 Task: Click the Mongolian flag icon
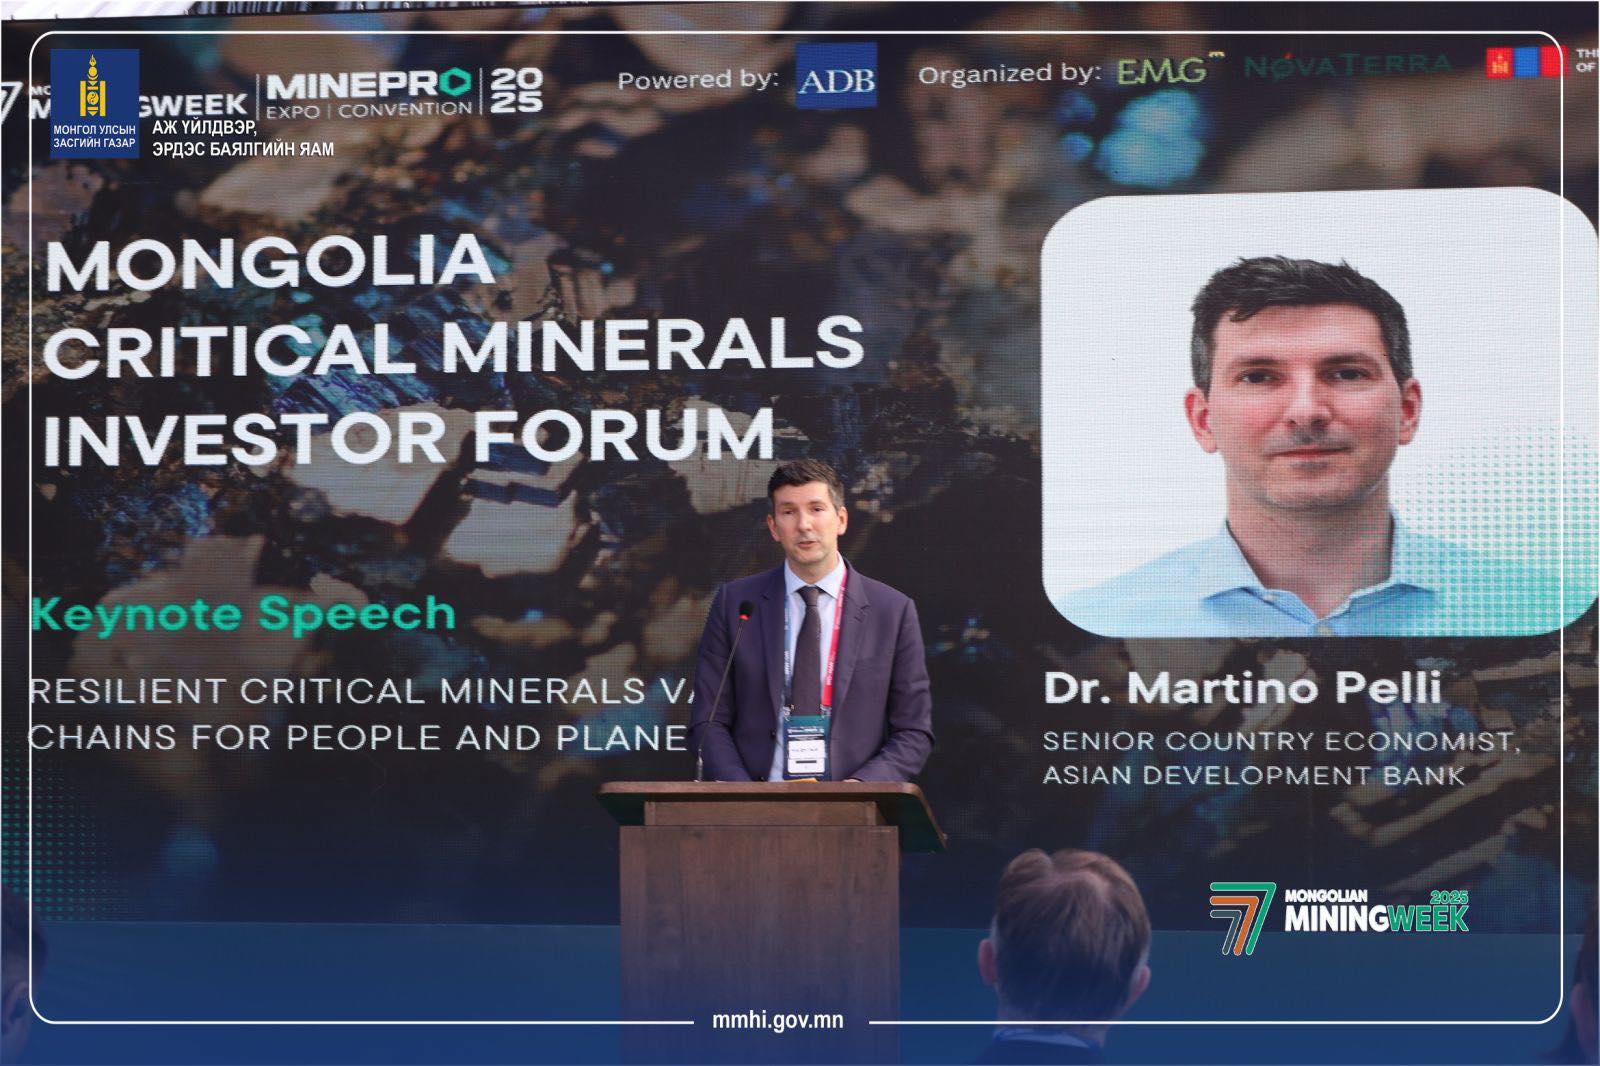pyautogui.click(x=1525, y=62)
